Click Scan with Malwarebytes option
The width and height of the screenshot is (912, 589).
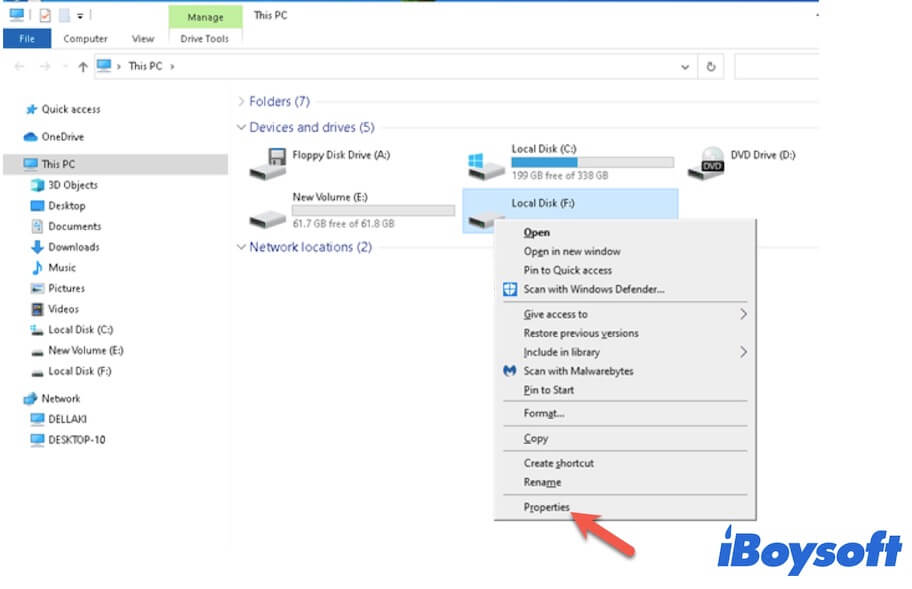tap(578, 371)
